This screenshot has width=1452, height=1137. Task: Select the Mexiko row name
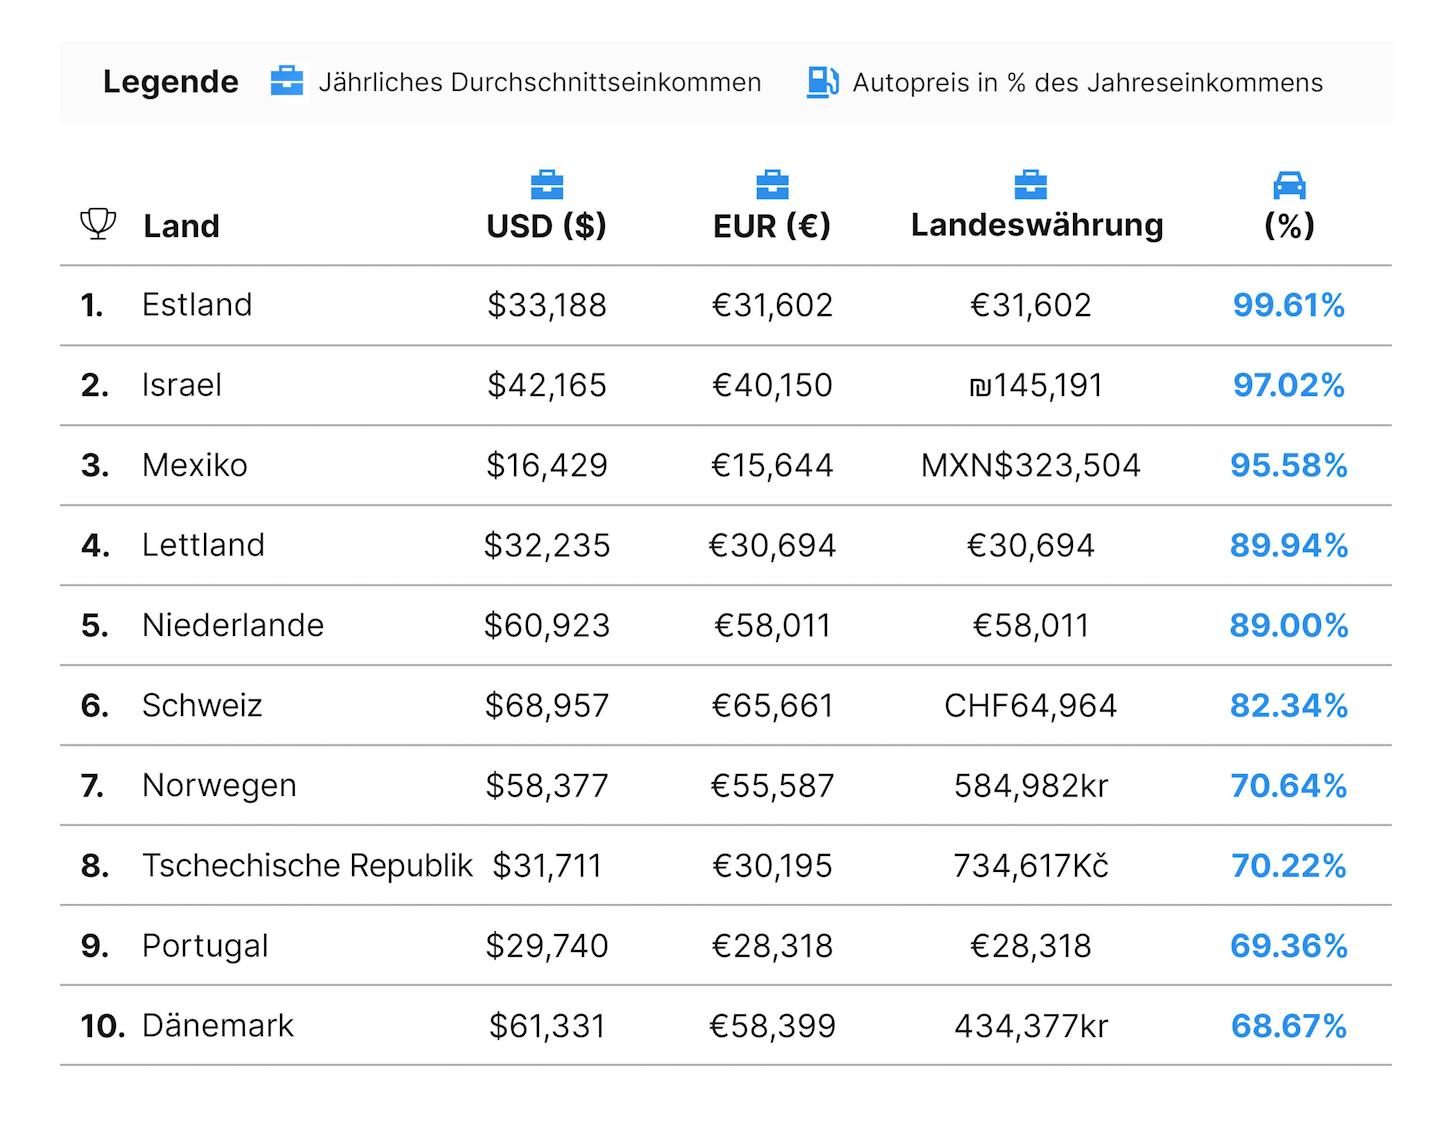click(195, 465)
